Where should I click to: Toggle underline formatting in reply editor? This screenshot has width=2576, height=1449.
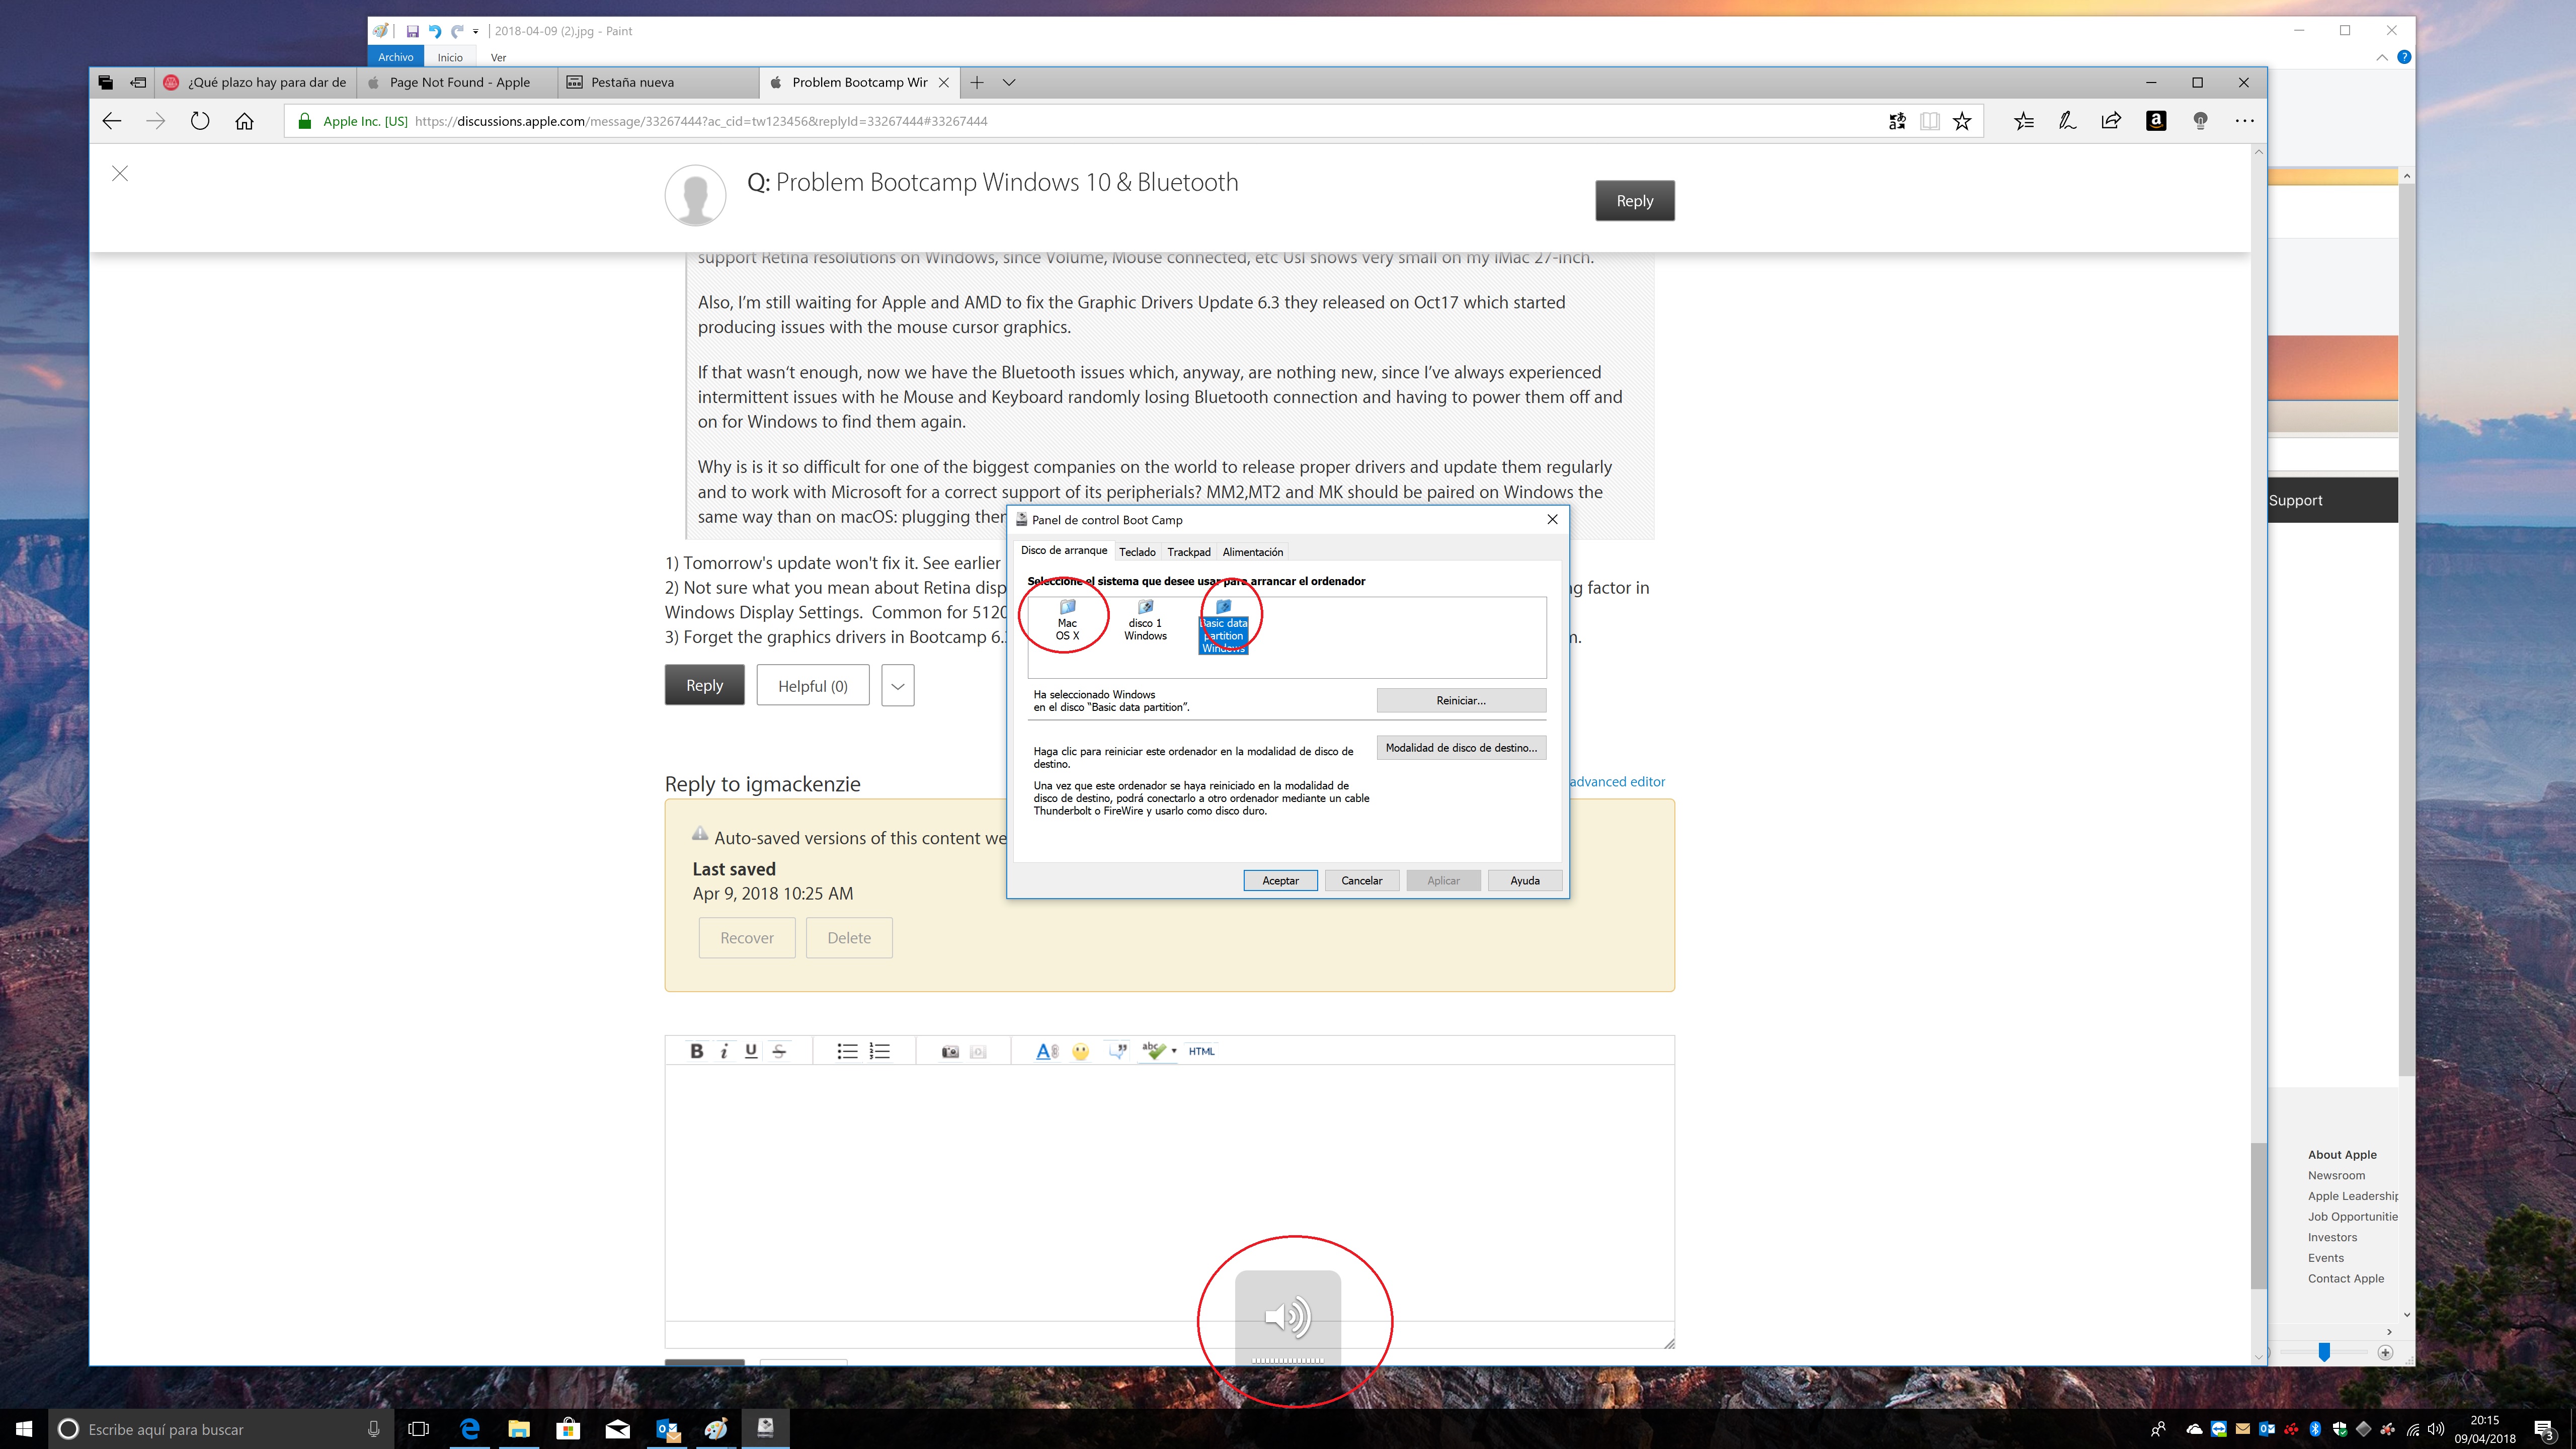coord(751,1051)
